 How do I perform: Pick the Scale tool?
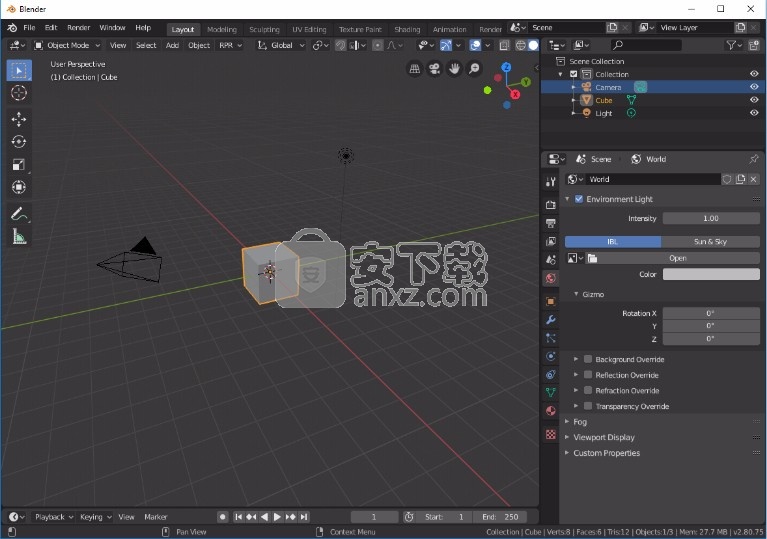[19, 164]
